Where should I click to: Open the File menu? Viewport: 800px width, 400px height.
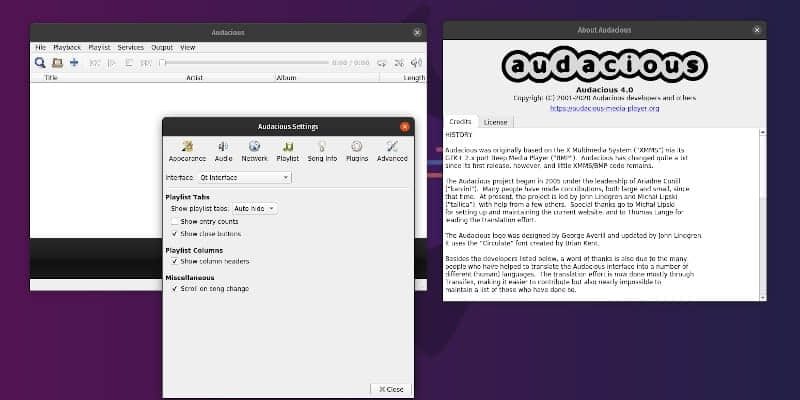40,47
